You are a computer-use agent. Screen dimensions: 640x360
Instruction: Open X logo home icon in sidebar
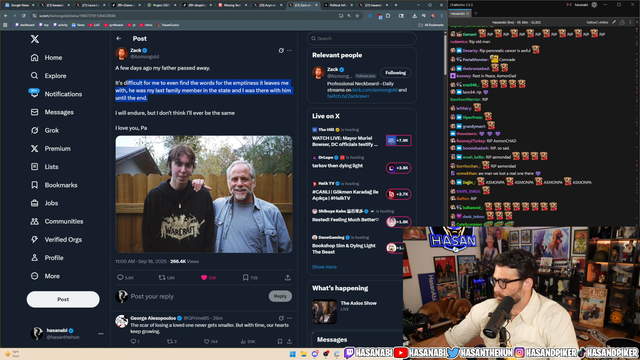35,39
